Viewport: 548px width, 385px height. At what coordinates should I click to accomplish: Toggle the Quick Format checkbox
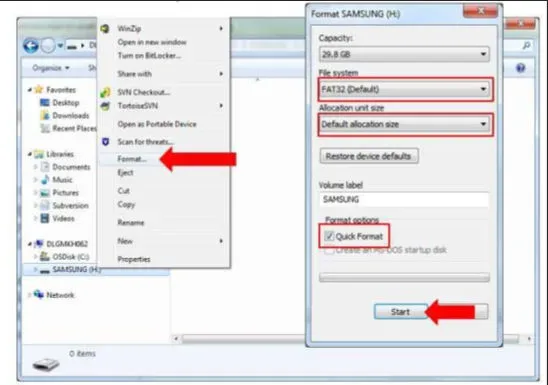[329, 236]
